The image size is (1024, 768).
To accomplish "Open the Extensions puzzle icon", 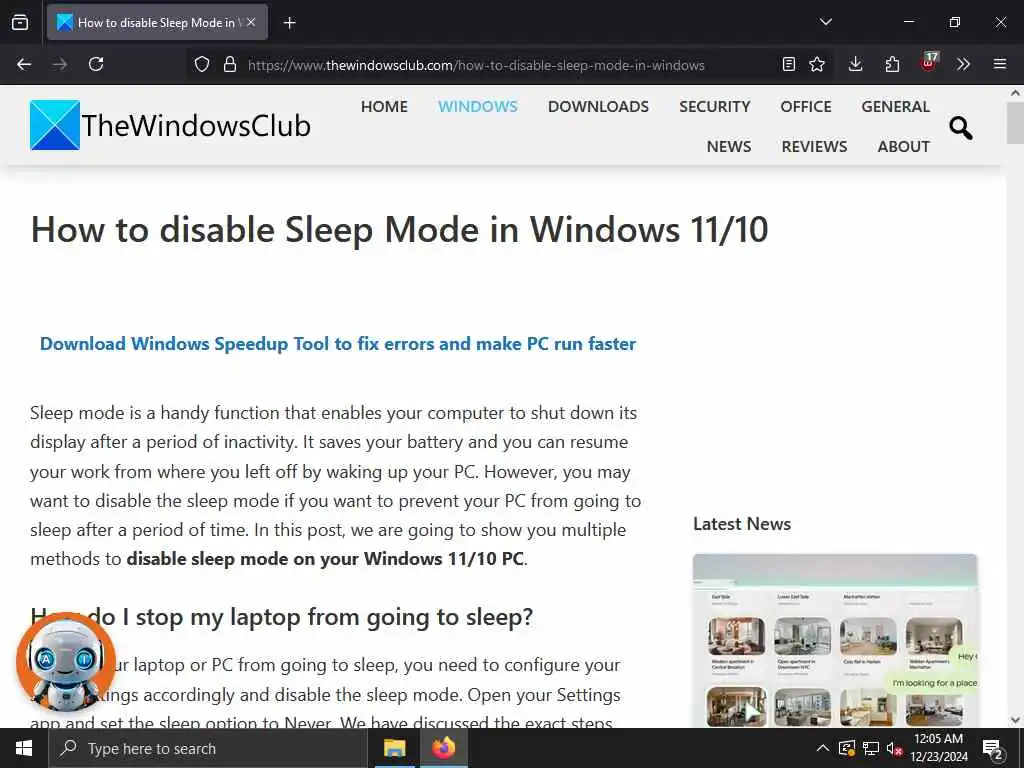I will [x=892, y=64].
